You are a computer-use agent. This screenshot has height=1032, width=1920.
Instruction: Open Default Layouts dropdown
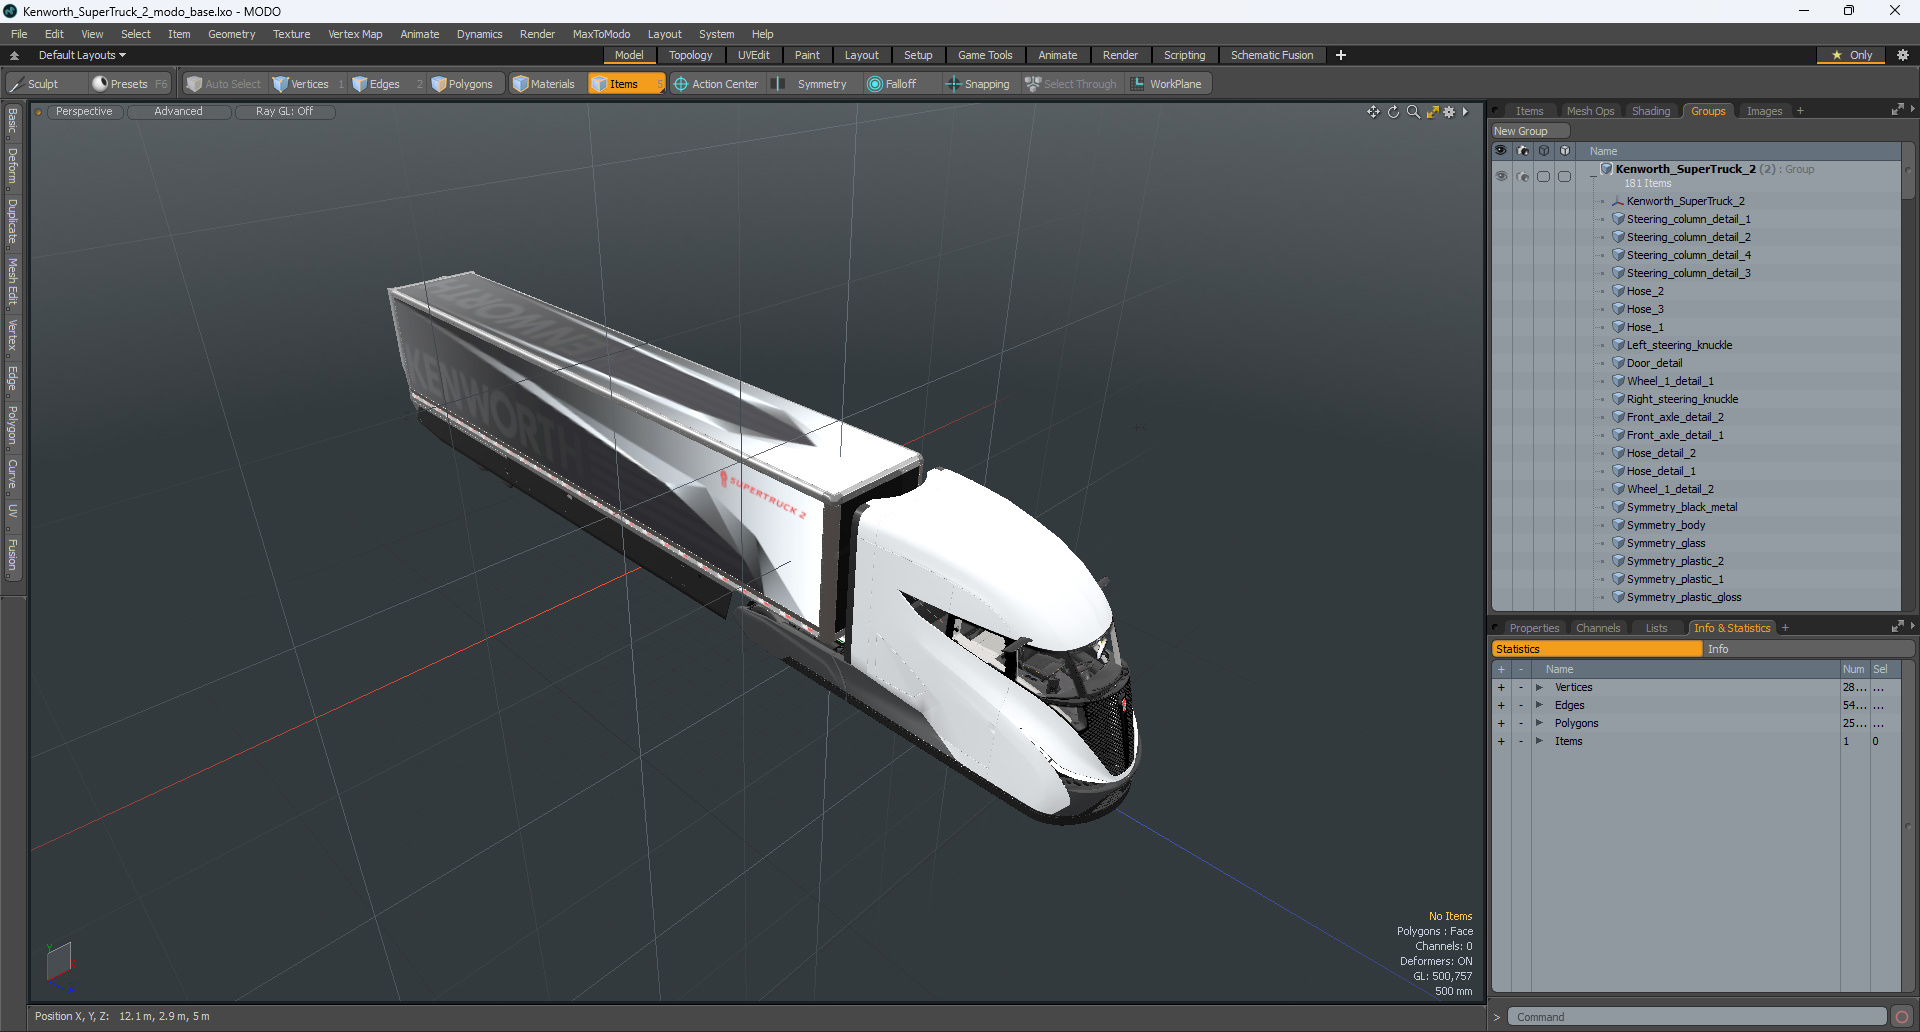click(x=82, y=55)
